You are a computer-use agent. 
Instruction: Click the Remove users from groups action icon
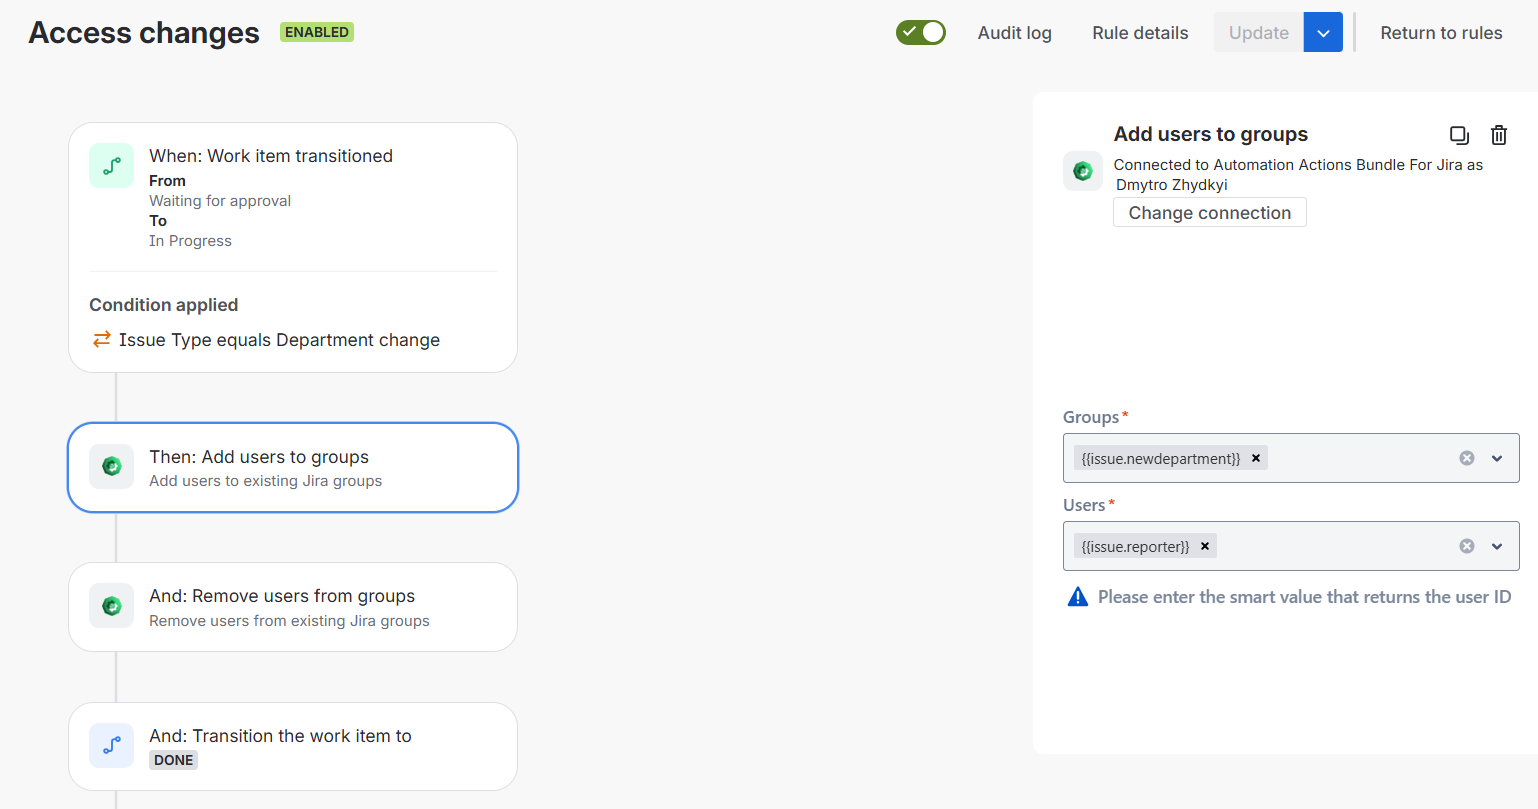pyautogui.click(x=111, y=605)
